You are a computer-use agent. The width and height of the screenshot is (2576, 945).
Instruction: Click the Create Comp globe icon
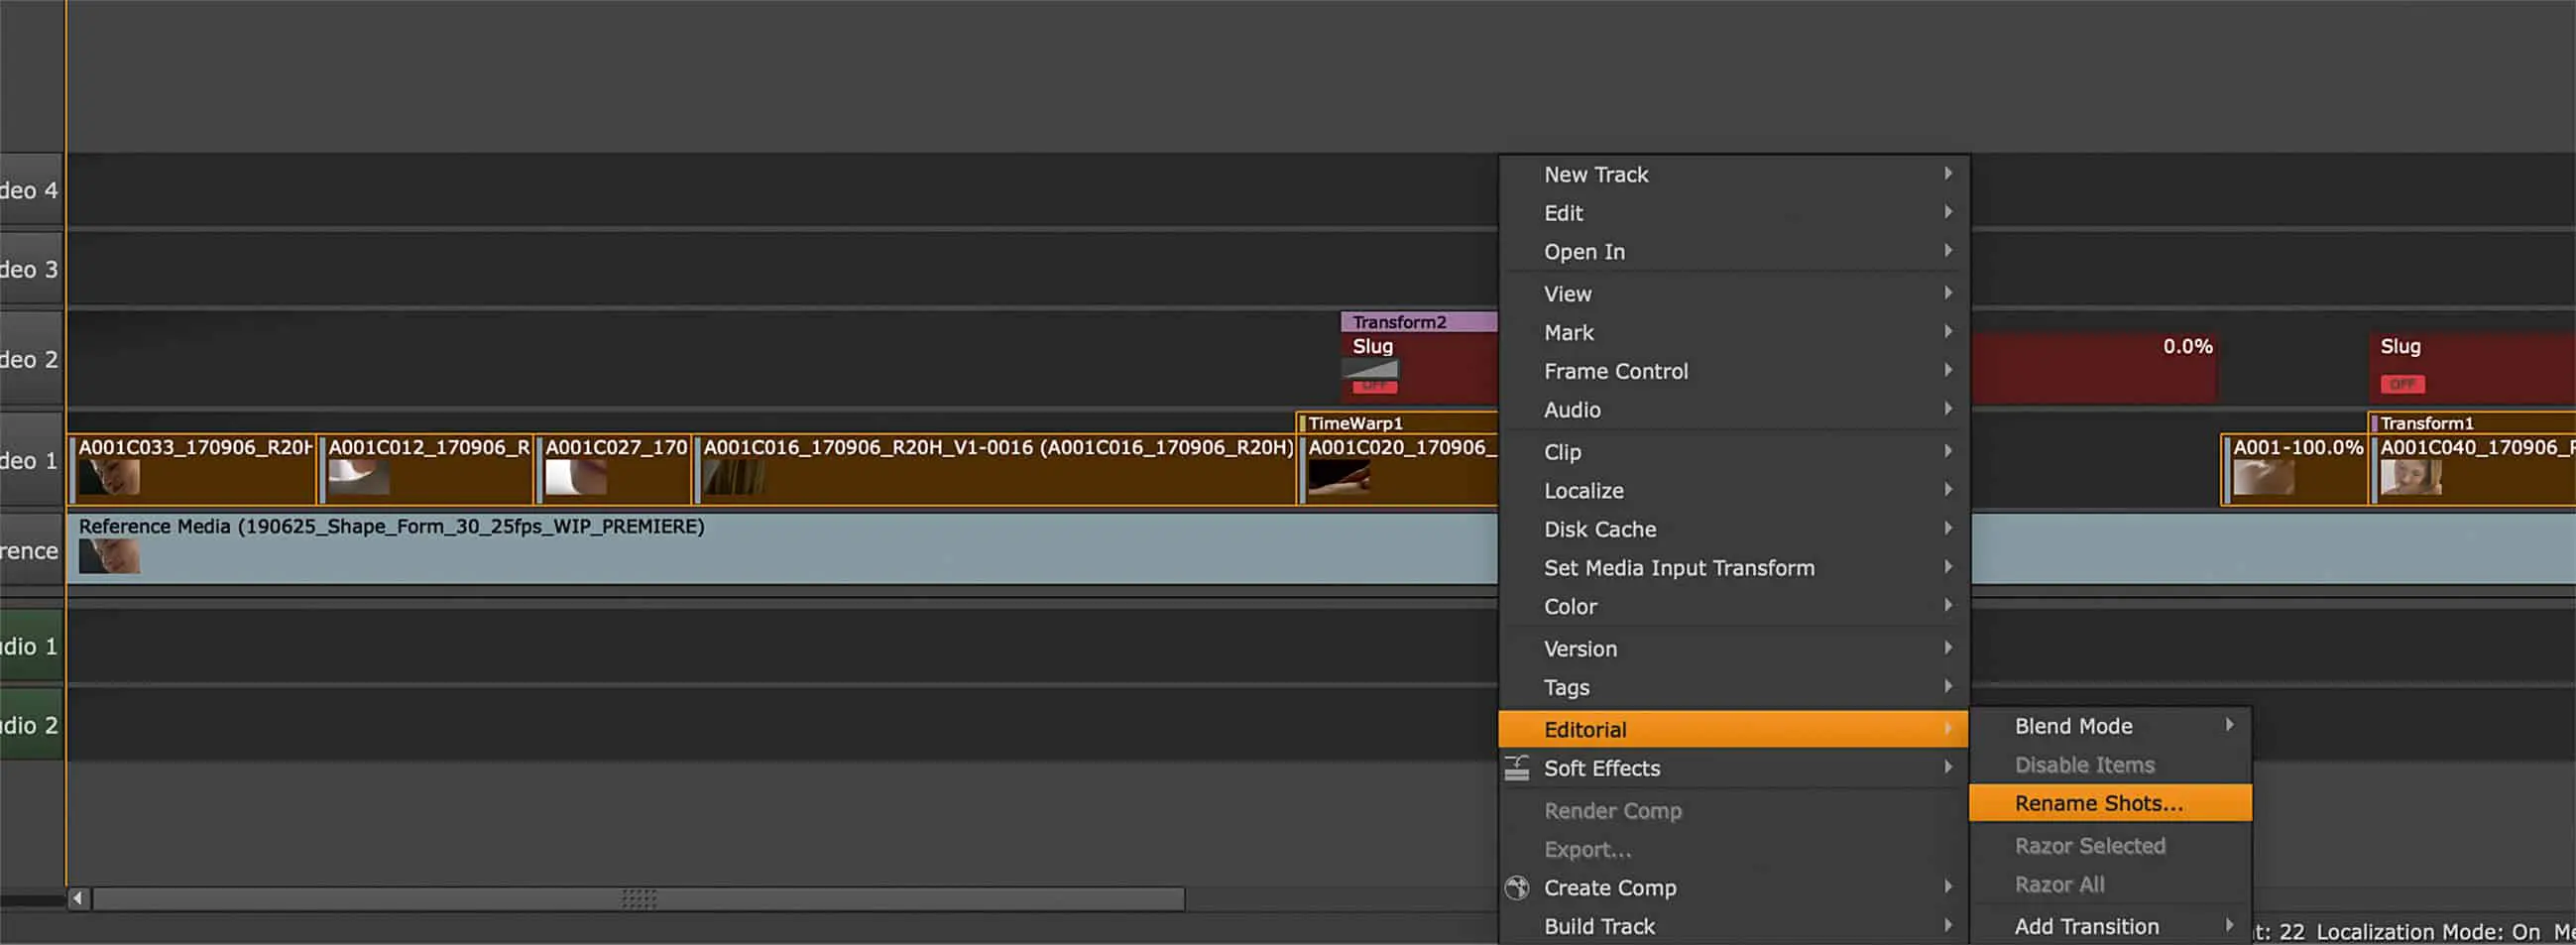click(x=1516, y=887)
